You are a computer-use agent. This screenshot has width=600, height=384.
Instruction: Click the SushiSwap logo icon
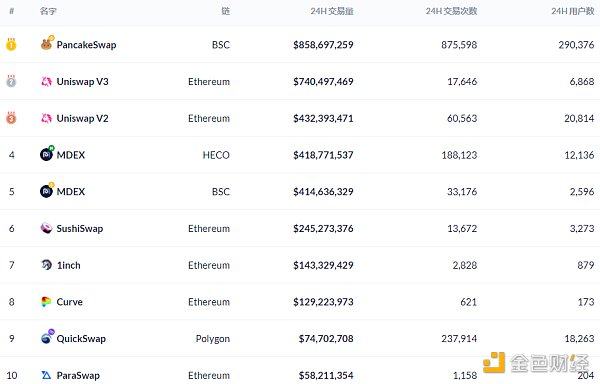(46, 228)
